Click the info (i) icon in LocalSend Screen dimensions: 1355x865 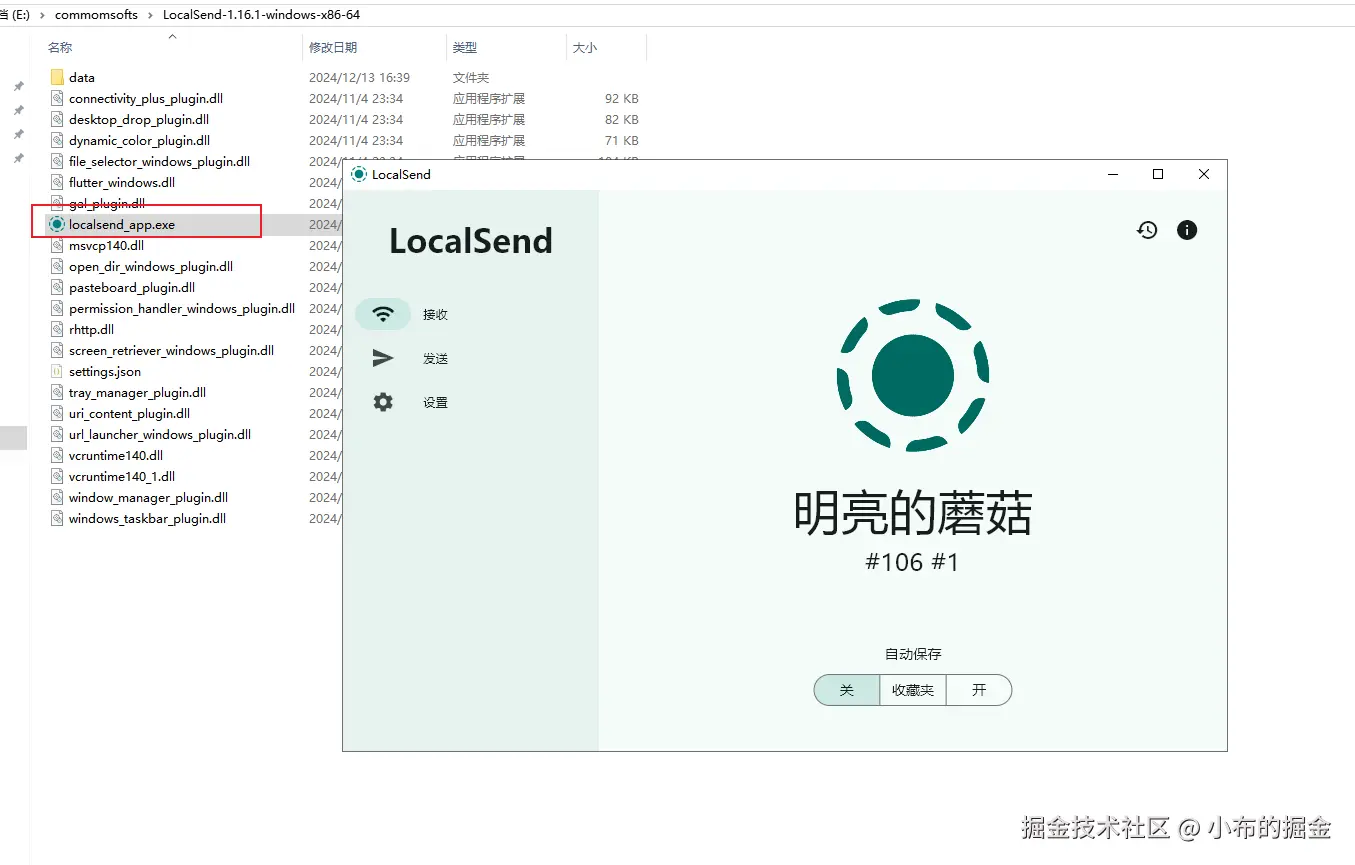[x=1187, y=230]
